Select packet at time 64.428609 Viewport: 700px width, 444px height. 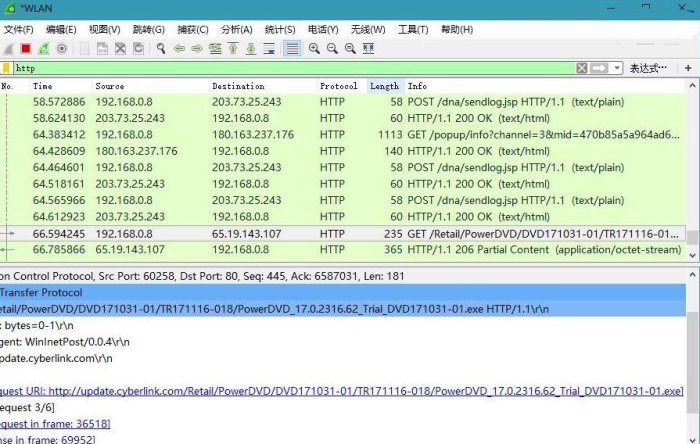tap(343, 151)
